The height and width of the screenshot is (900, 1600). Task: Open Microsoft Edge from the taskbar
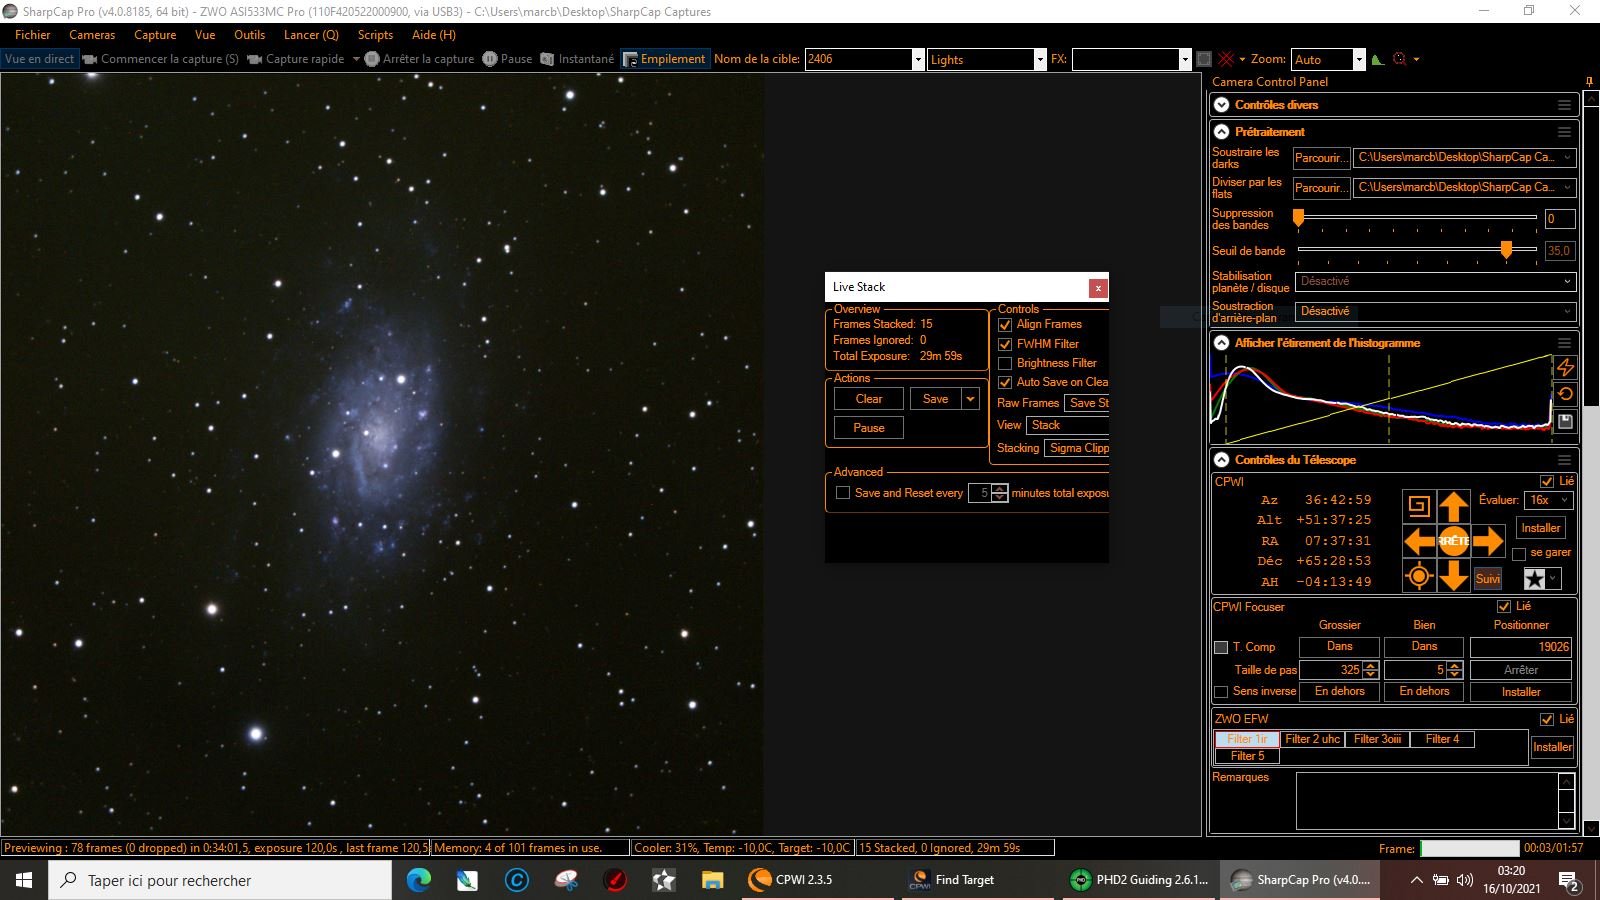(x=418, y=880)
